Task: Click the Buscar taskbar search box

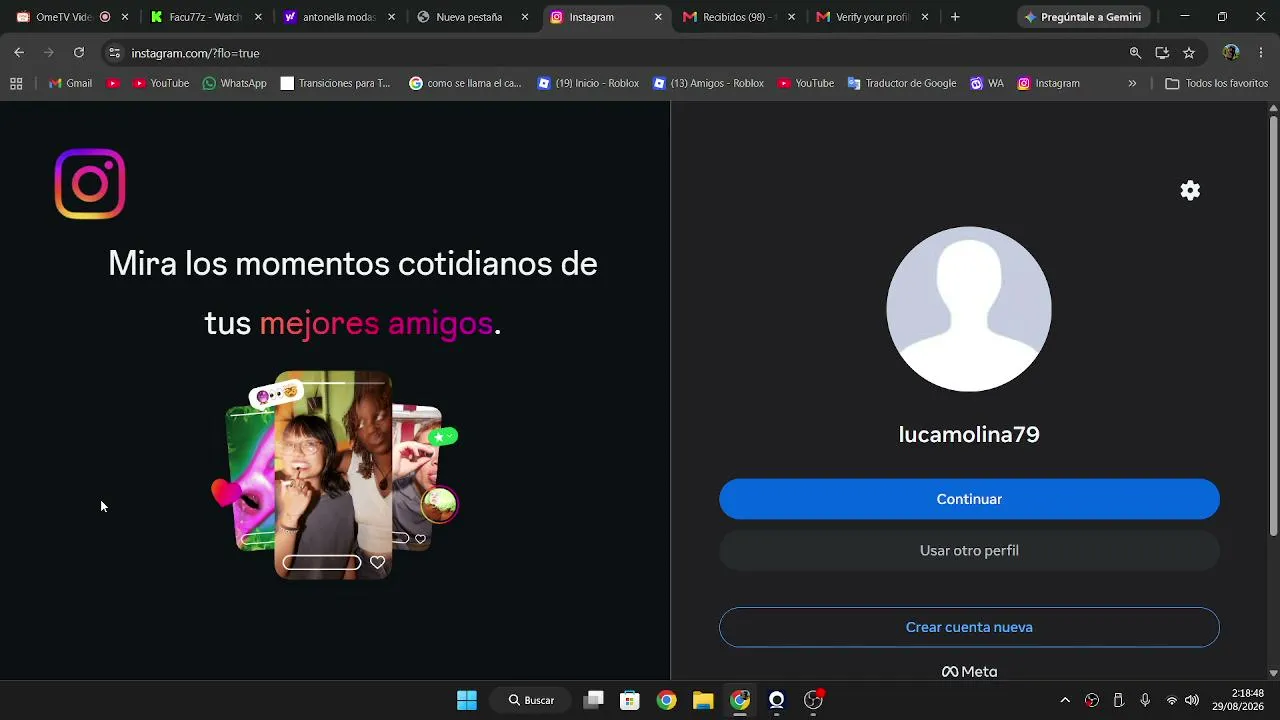Action: pos(530,700)
